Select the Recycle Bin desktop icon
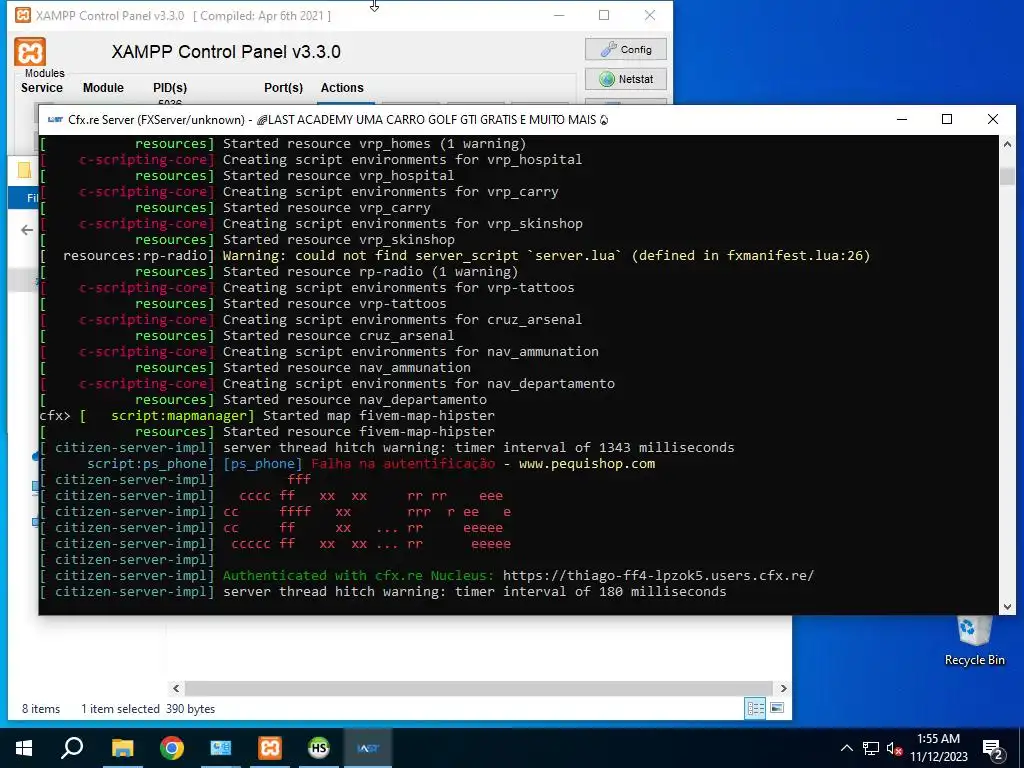This screenshot has height=768, width=1024. pyautogui.click(x=974, y=641)
